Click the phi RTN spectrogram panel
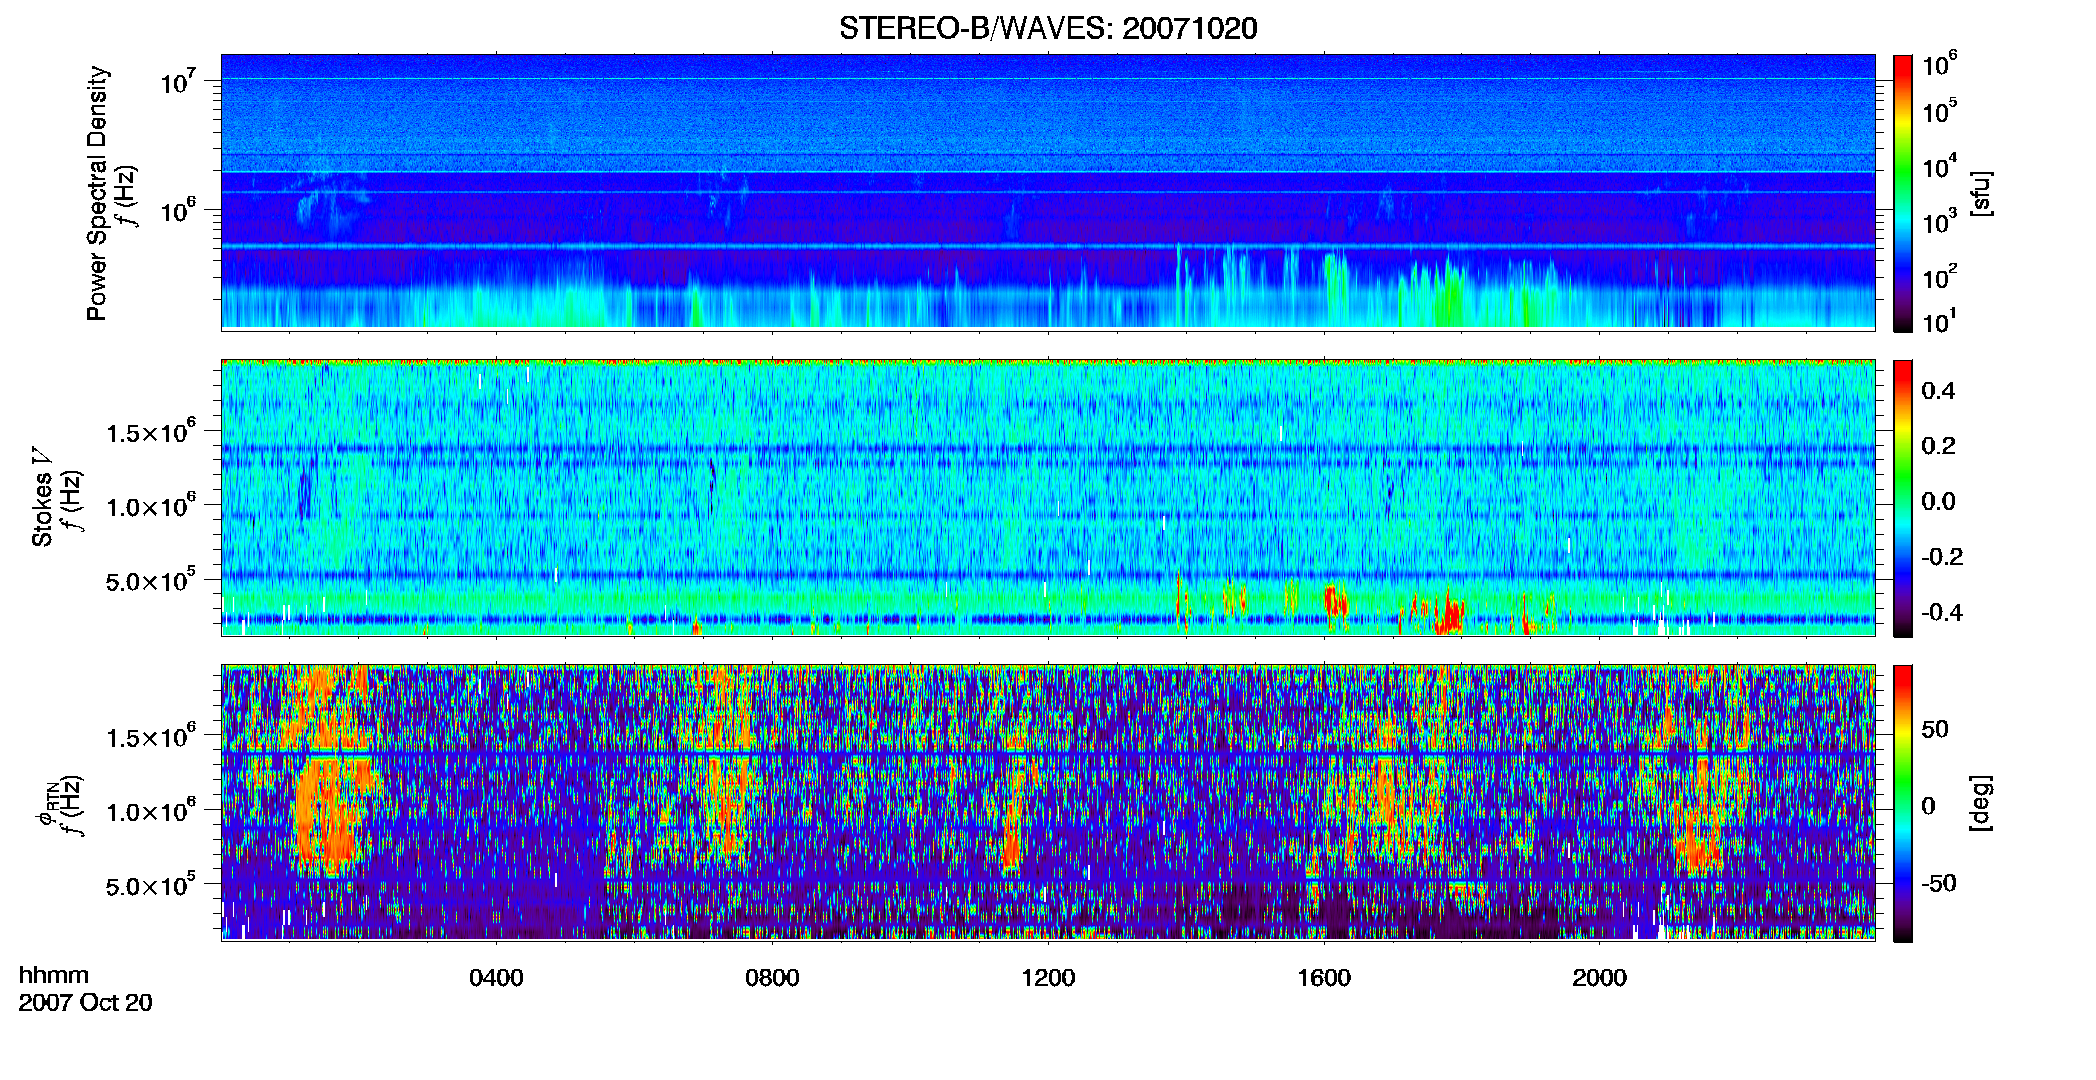This screenshot has width=2096, height=1080. pyautogui.click(x=1048, y=802)
